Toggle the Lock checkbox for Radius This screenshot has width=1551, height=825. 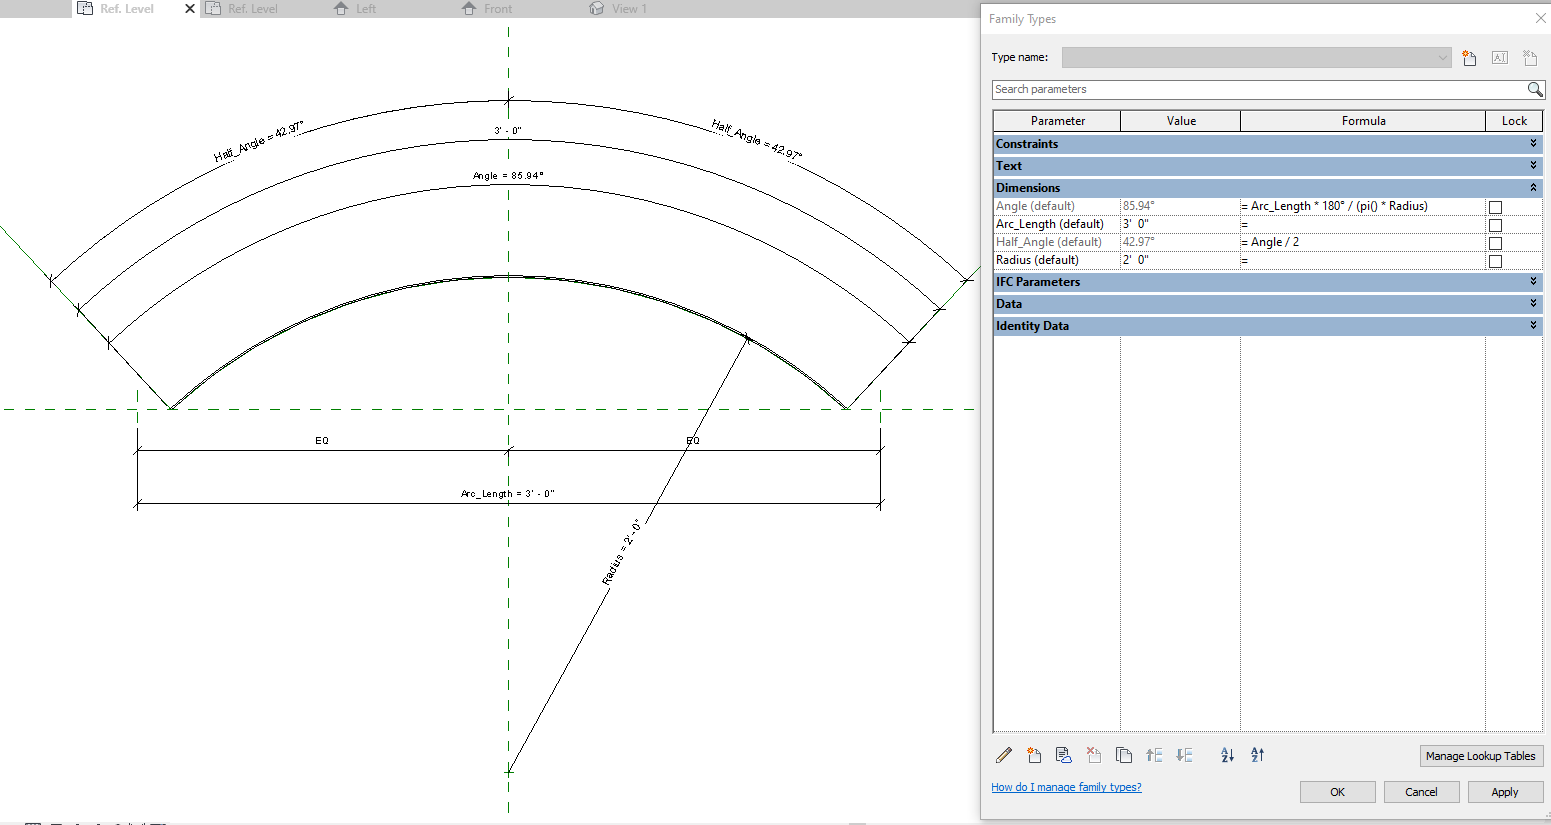[x=1495, y=260]
